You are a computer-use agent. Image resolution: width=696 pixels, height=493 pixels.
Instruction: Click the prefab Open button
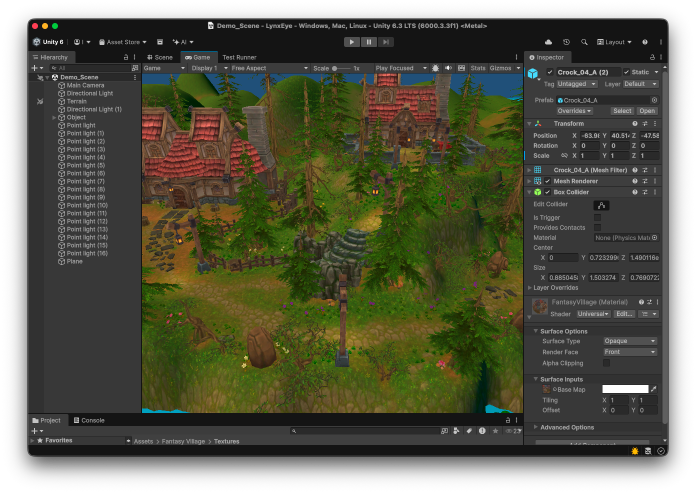point(647,111)
